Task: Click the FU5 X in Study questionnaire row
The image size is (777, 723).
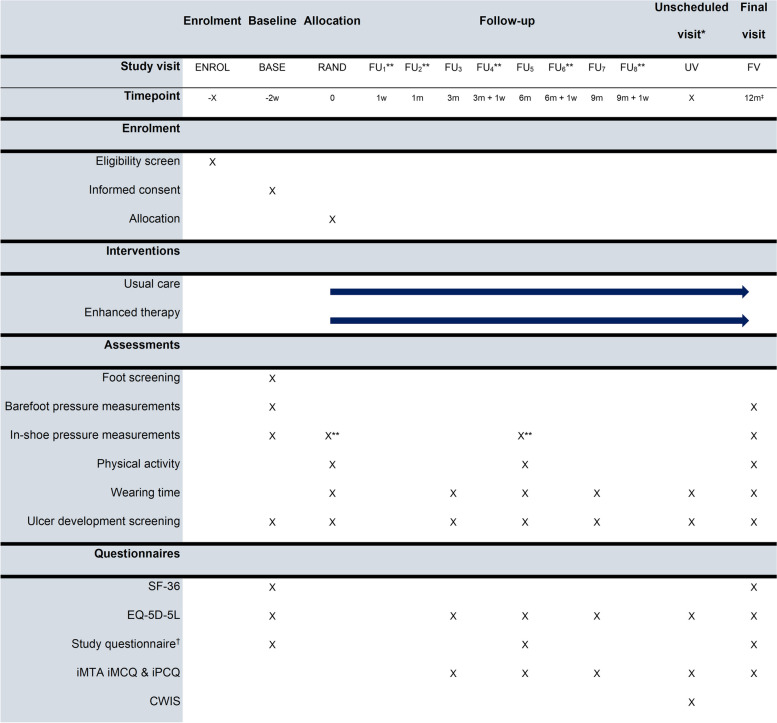Action: tap(525, 645)
